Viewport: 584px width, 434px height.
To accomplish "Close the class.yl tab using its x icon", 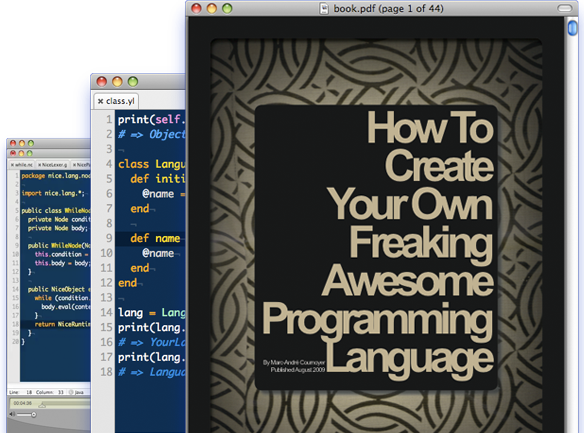I will 100,101.
